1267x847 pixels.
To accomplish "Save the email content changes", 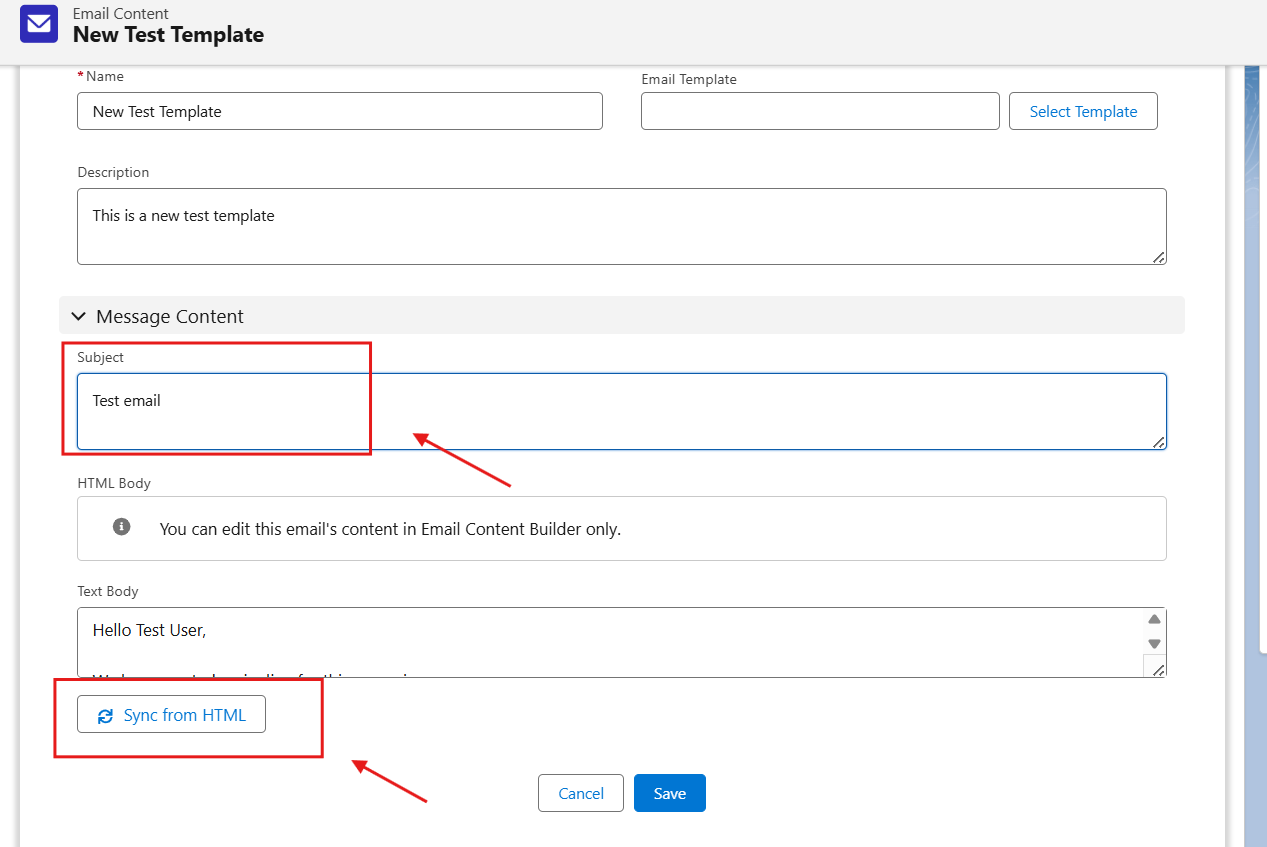I will [x=669, y=793].
